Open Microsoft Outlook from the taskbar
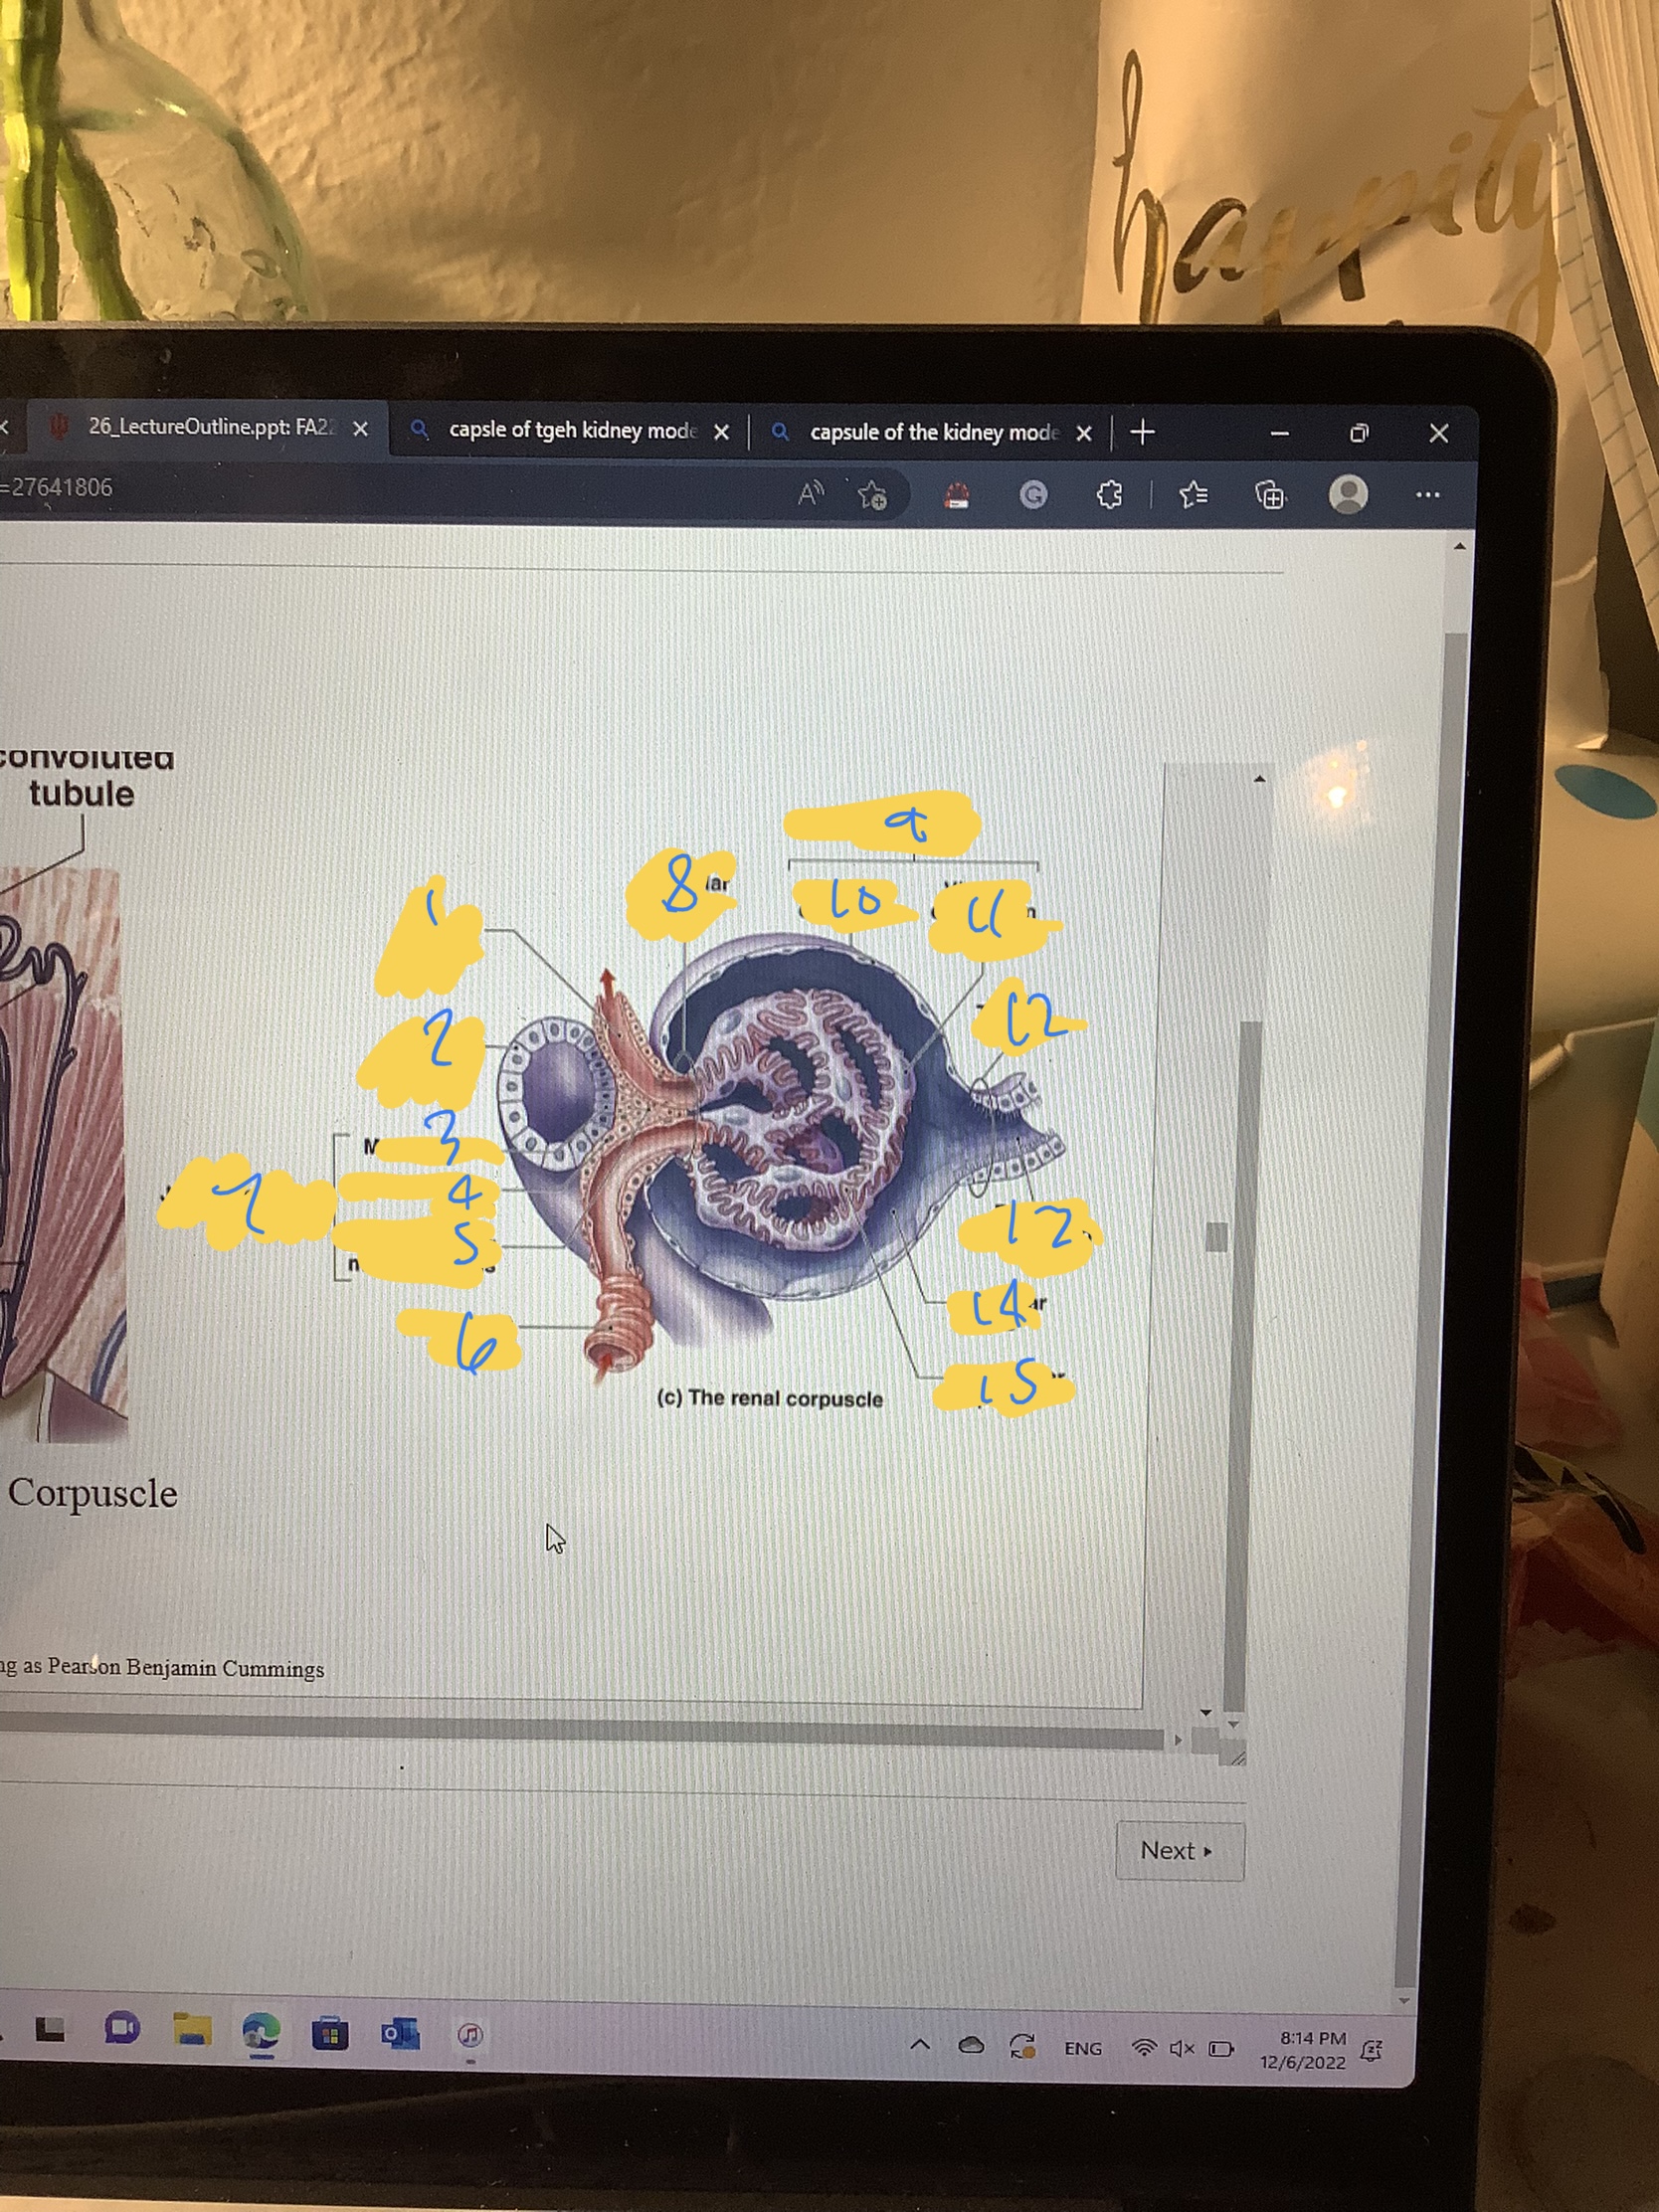 pyautogui.click(x=400, y=2034)
